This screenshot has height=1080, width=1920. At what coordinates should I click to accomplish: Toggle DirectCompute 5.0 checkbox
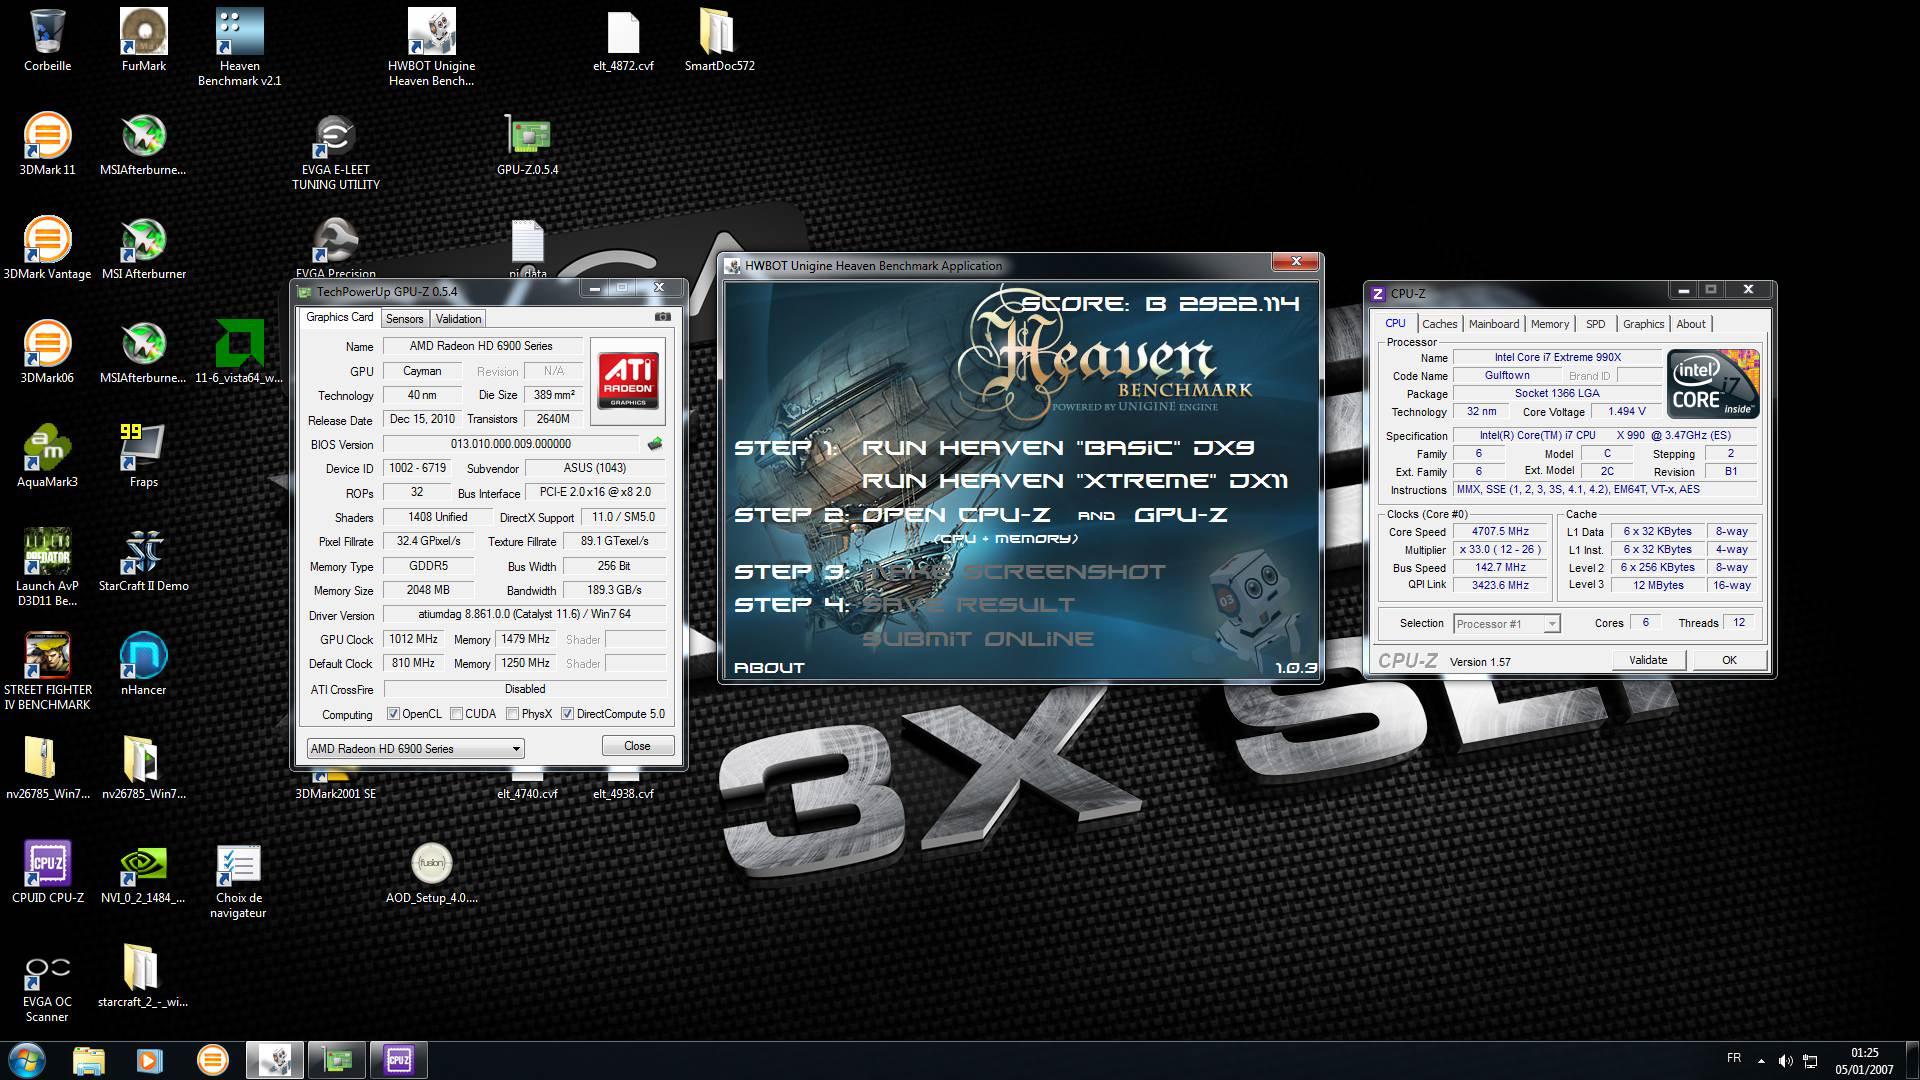567,714
